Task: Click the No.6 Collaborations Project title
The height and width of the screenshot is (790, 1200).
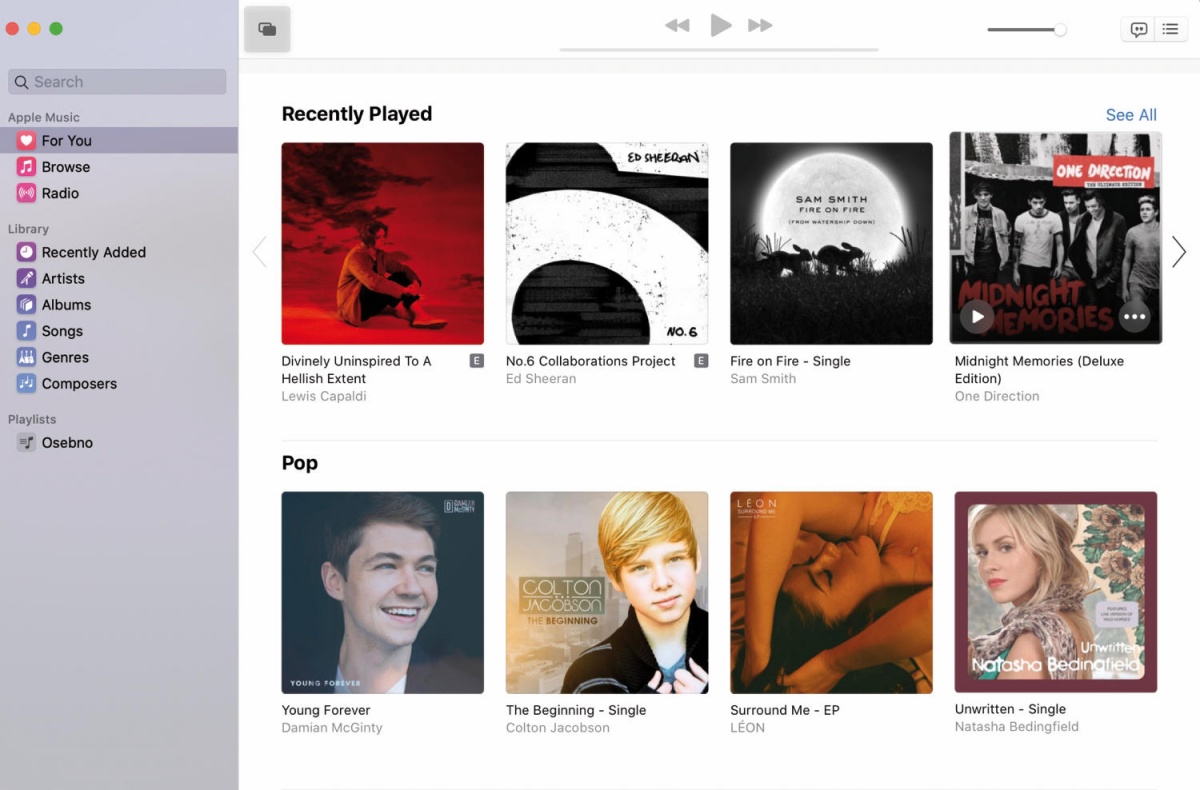Action: pos(591,361)
